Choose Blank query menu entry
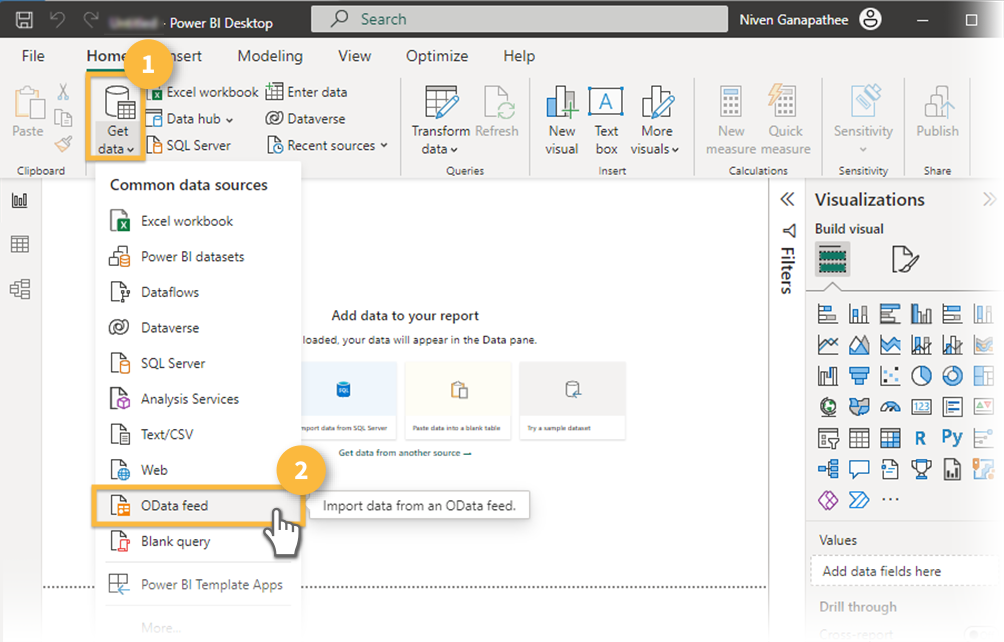 point(196,542)
